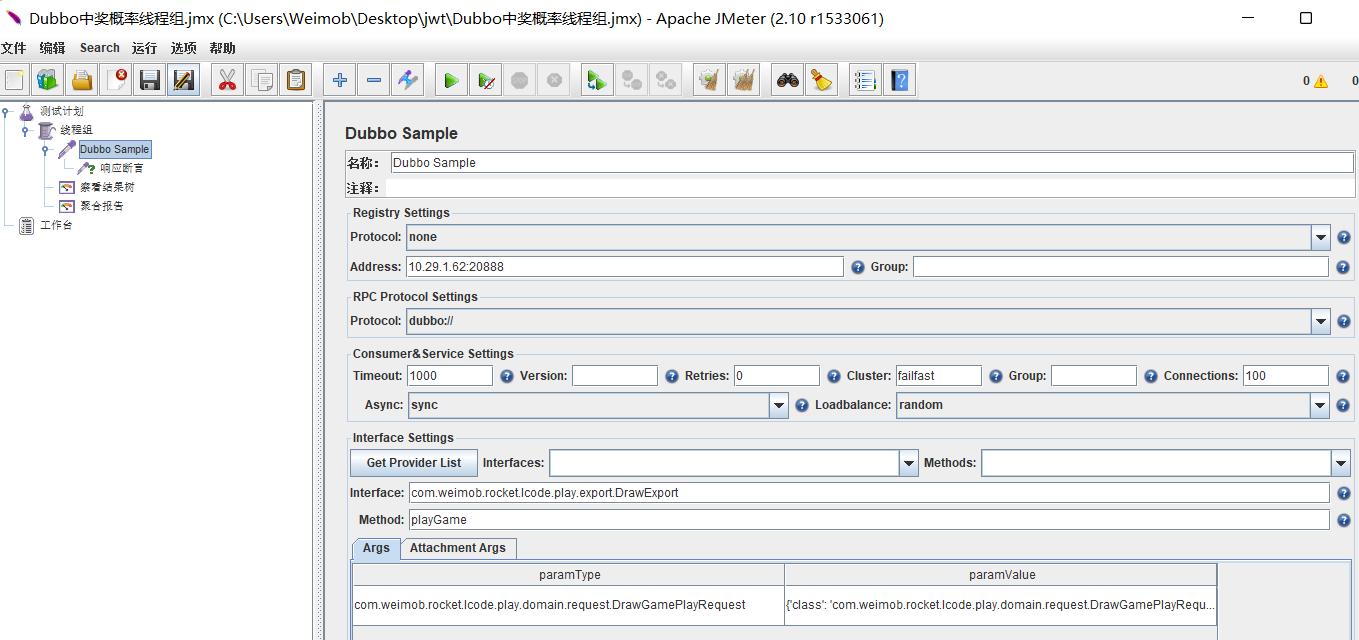Open the Templates toolbar icon
The image size is (1359, 640).
tap(47, 80)
